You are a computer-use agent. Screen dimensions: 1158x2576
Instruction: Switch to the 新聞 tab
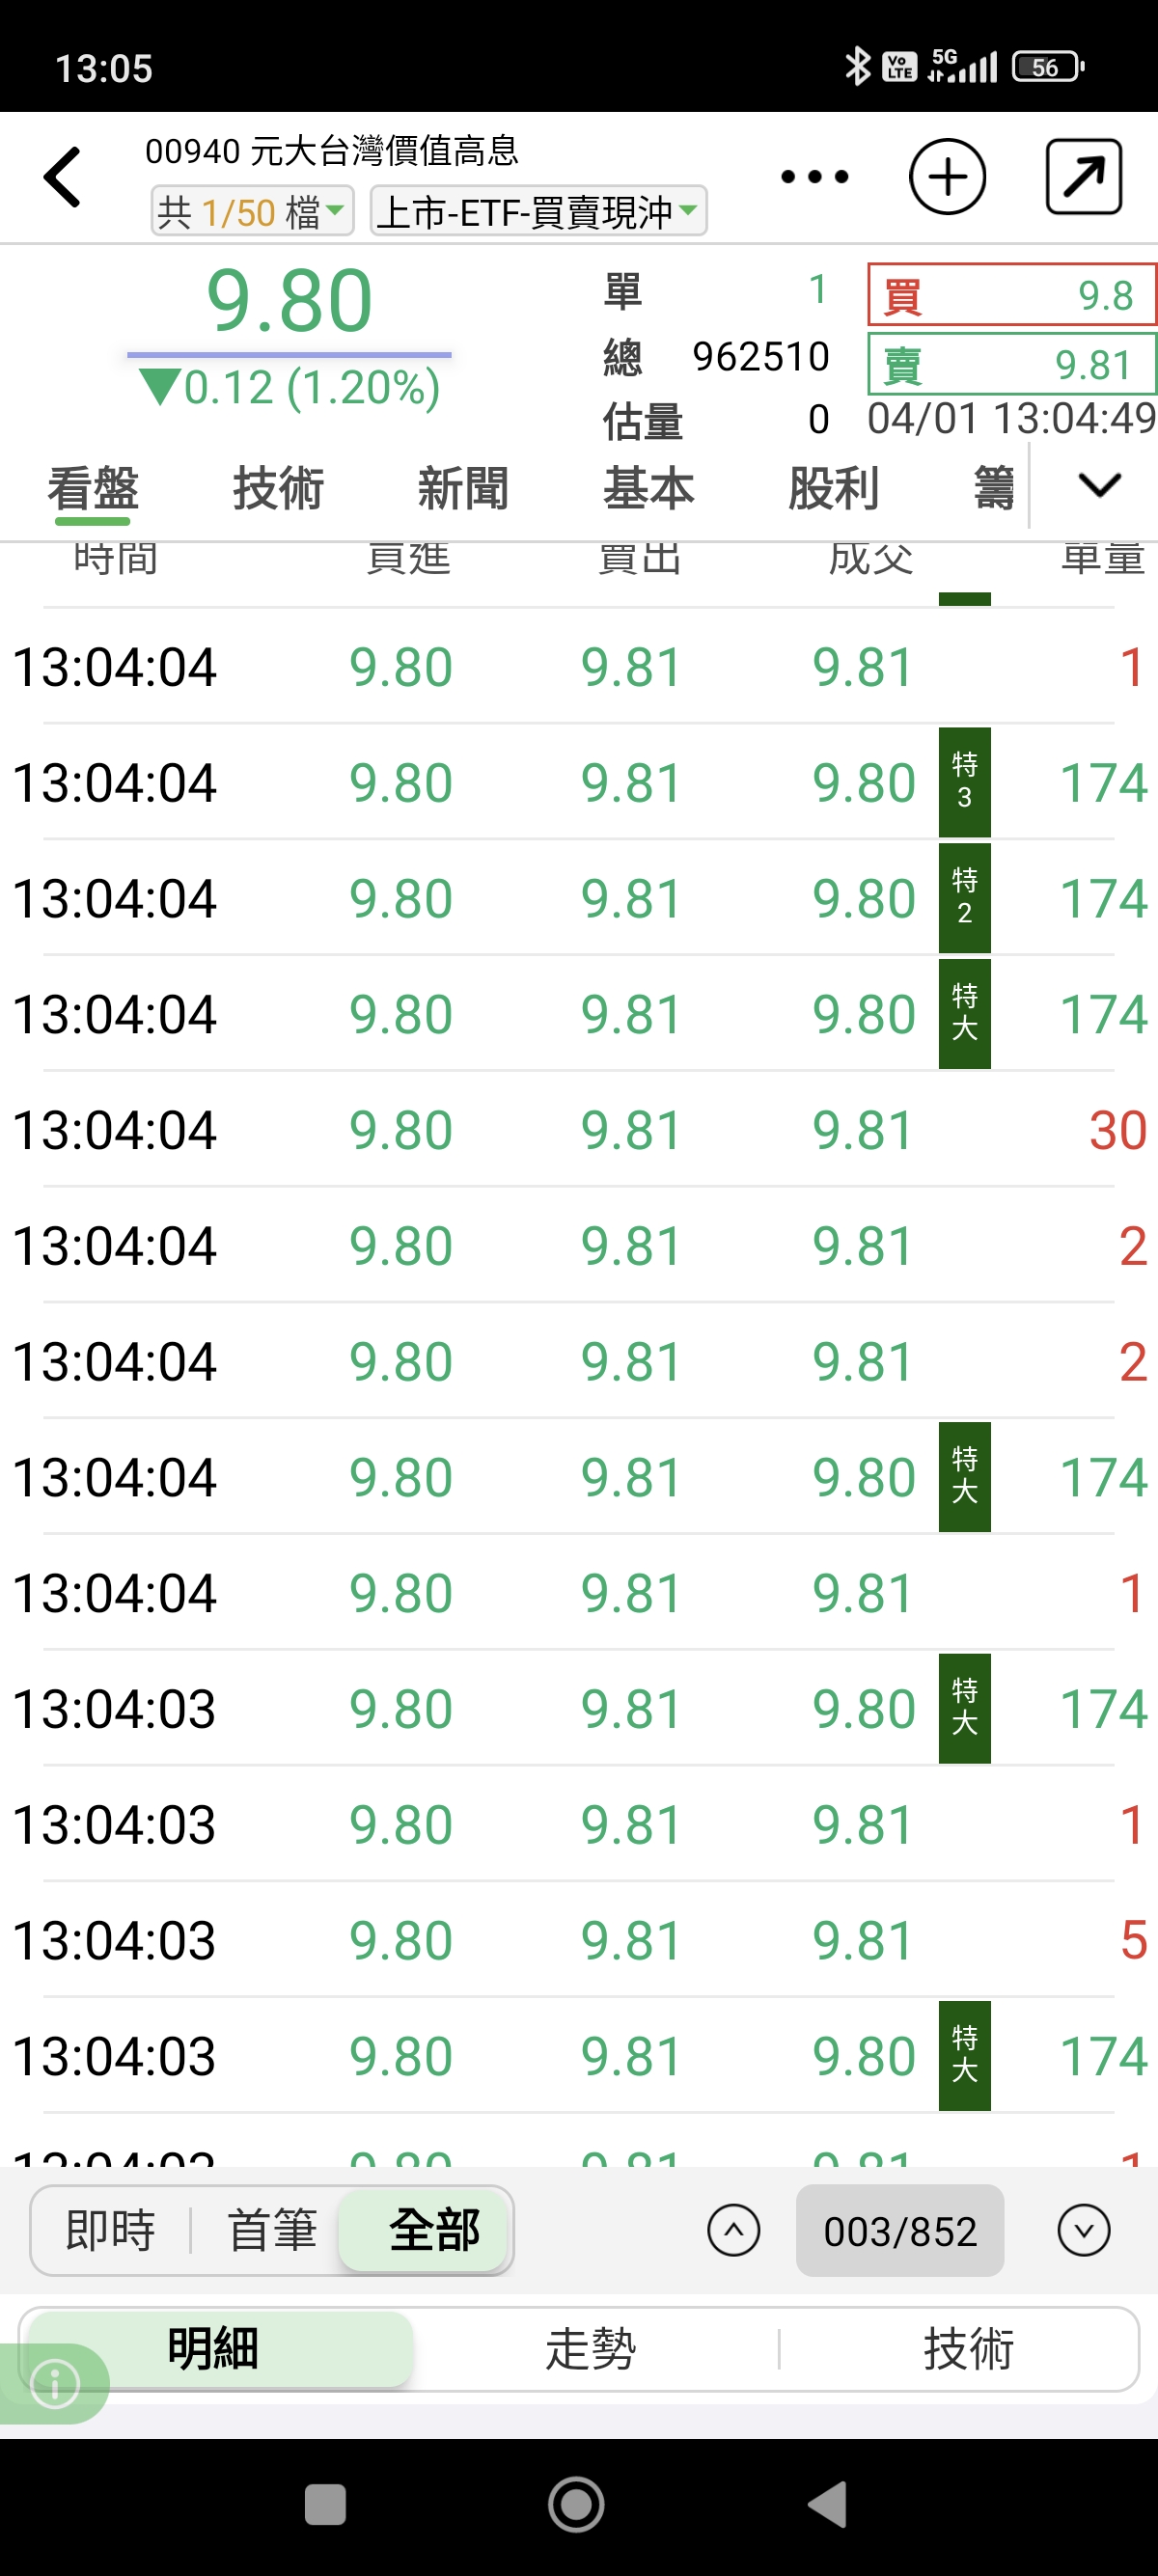click(463, 489)
